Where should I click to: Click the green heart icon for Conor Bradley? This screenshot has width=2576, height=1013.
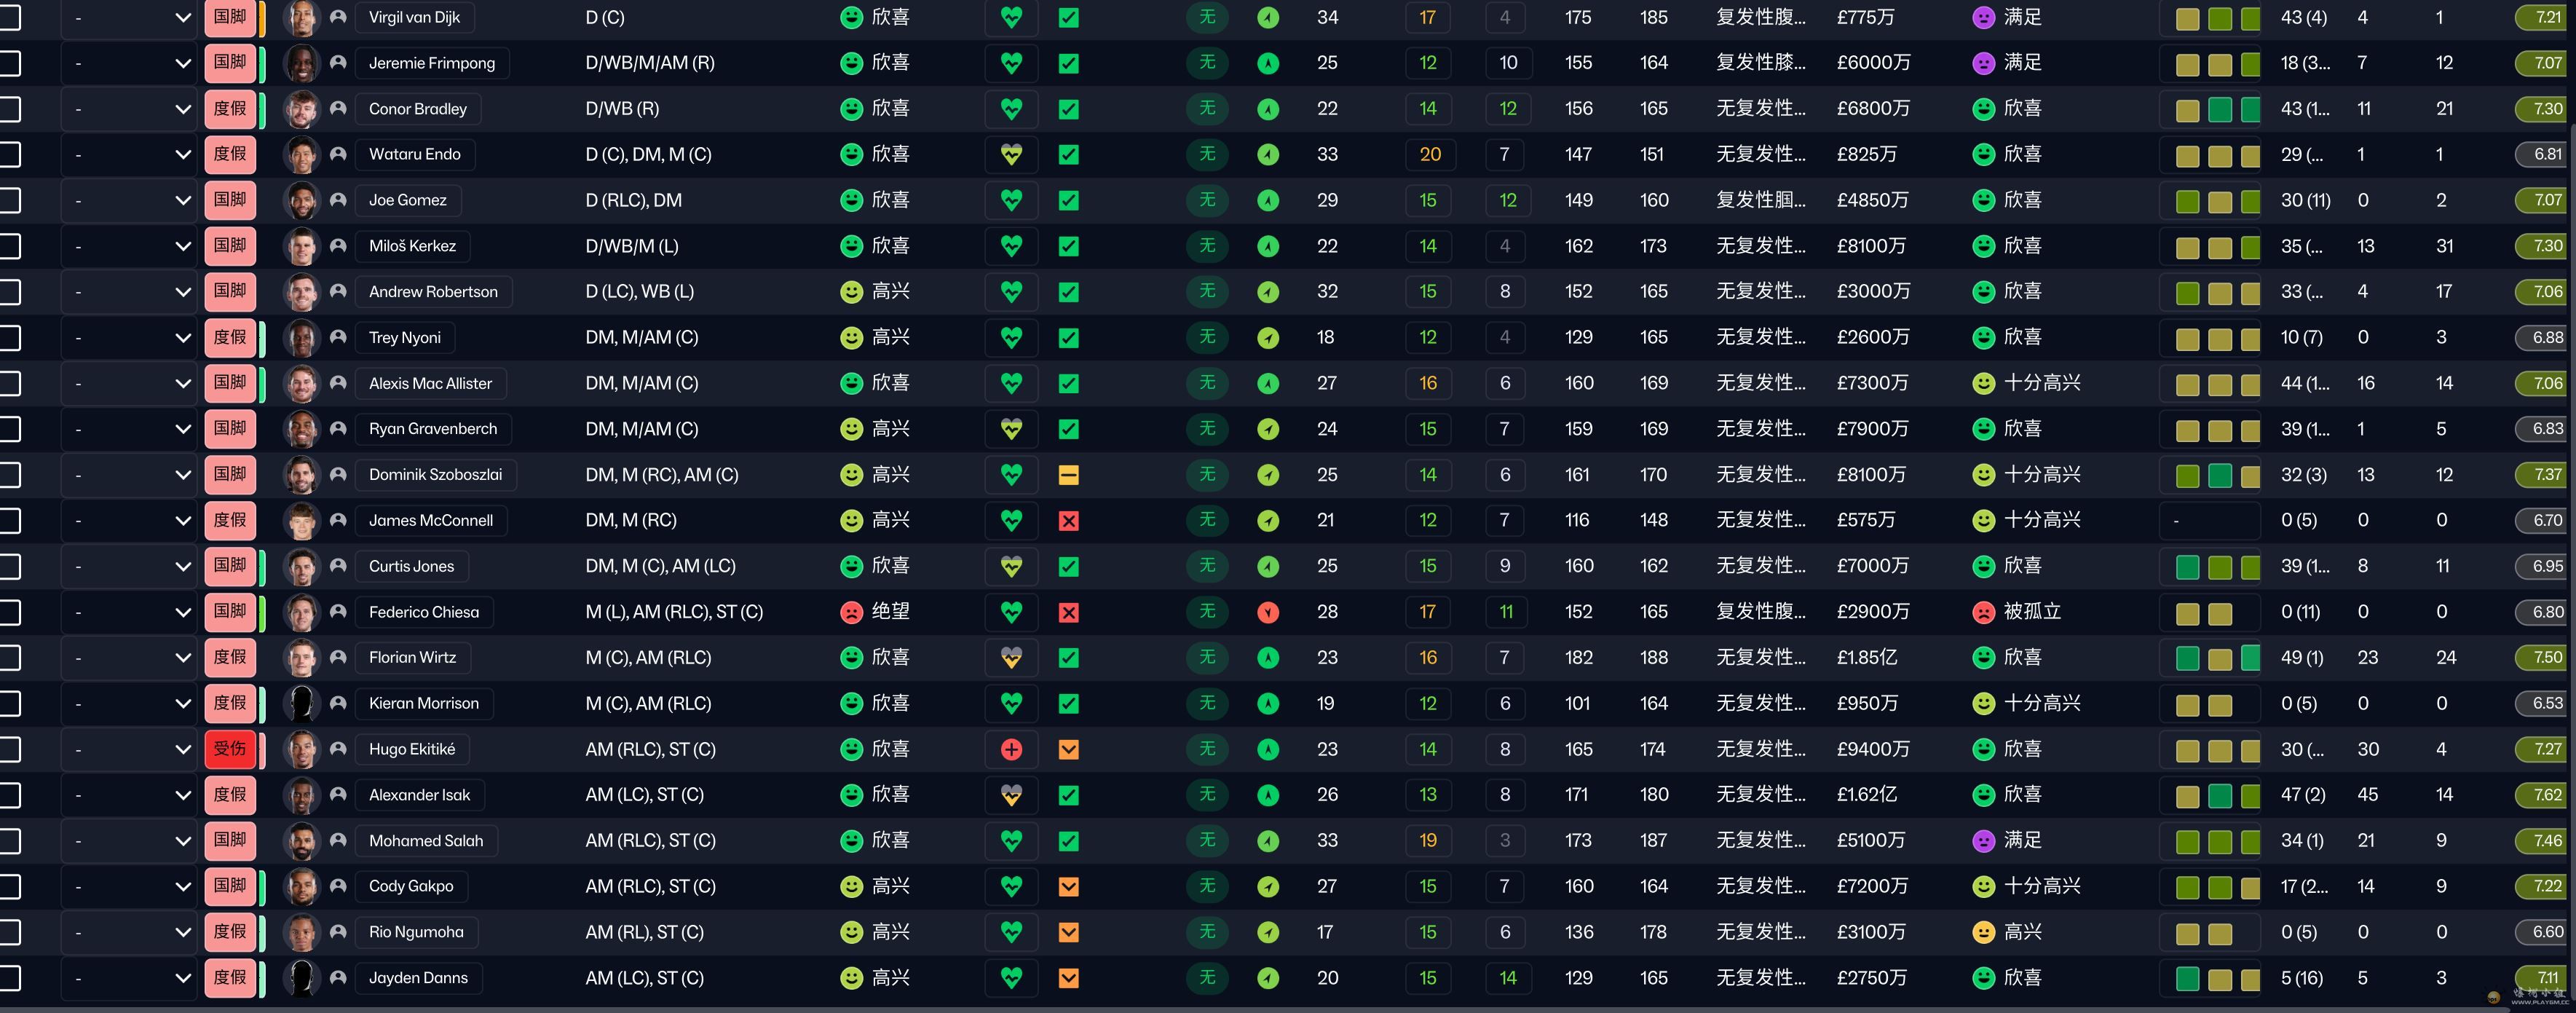[1011, 109]
